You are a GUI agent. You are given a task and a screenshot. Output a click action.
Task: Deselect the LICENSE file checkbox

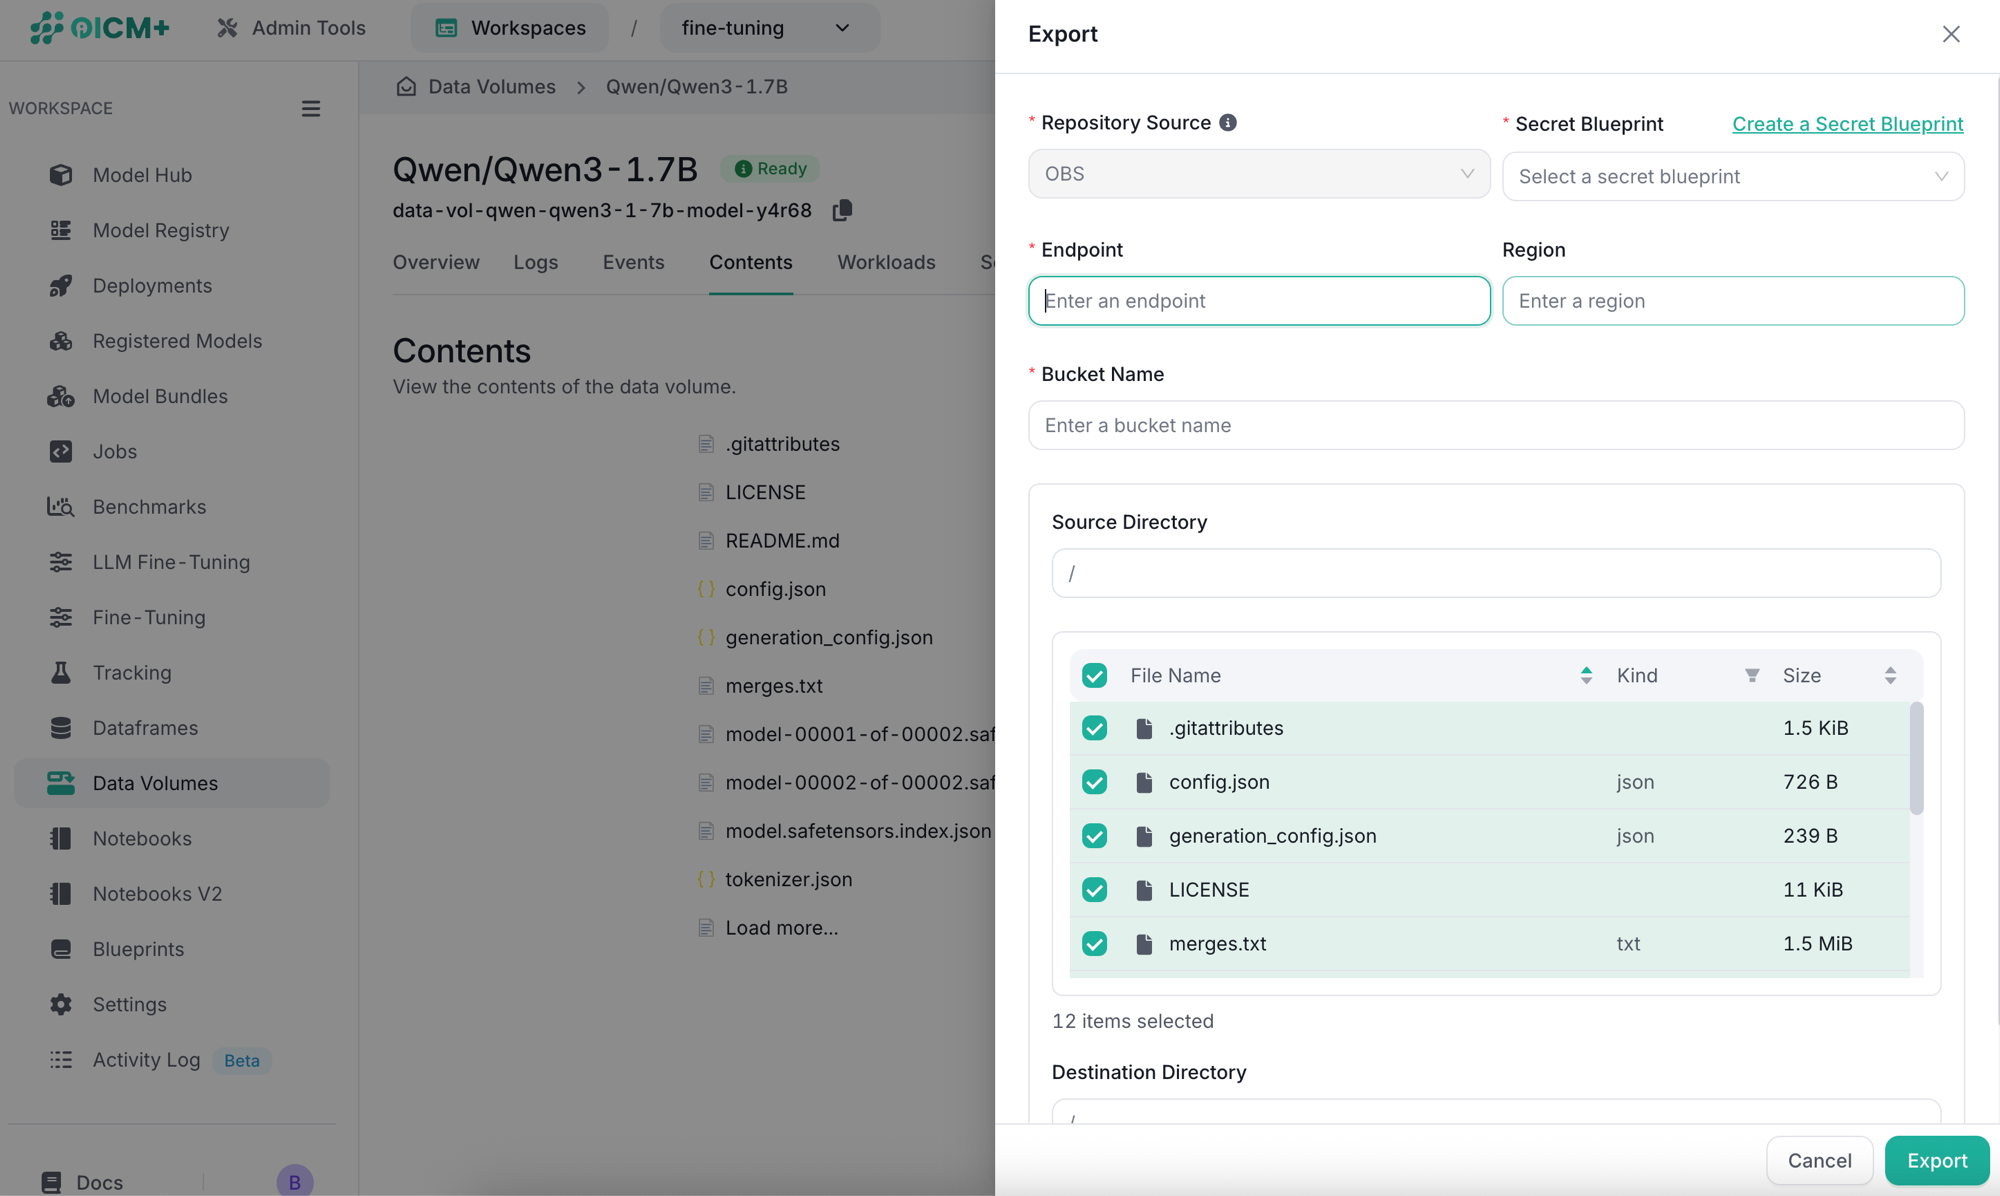click(x=1095, y=889)
